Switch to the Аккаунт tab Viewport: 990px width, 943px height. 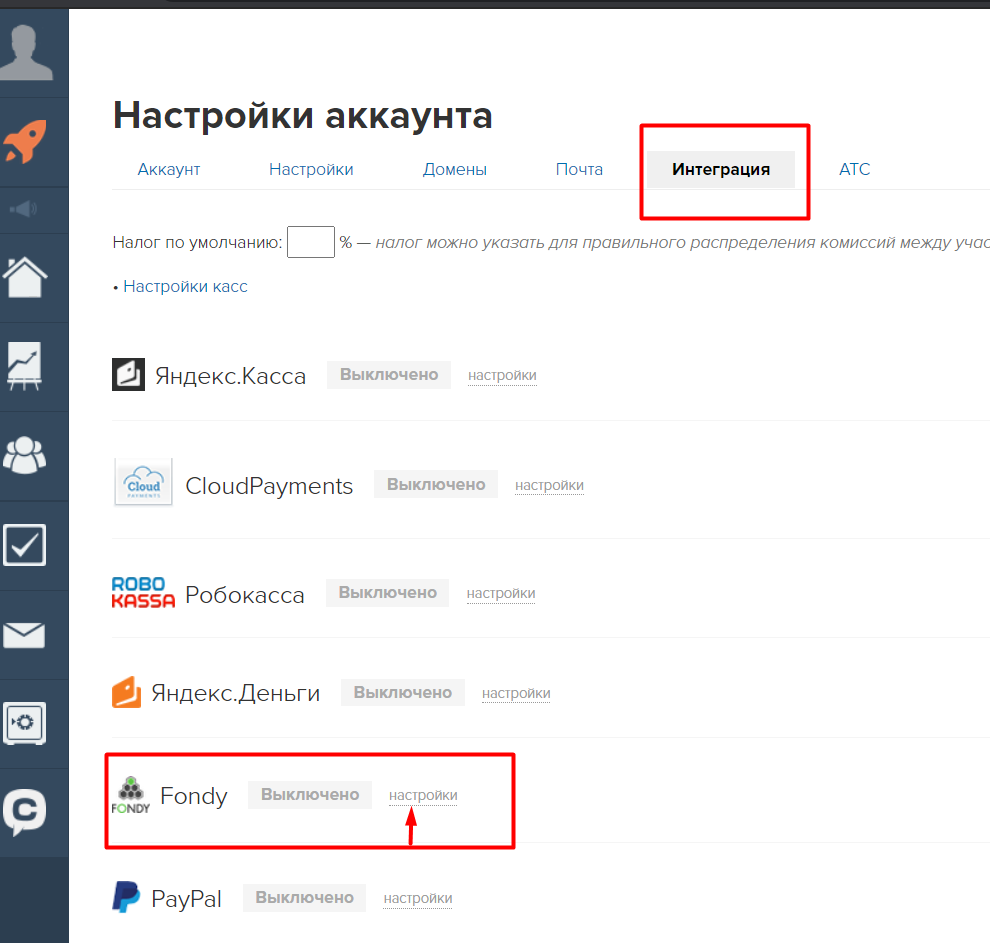[169, 169]
